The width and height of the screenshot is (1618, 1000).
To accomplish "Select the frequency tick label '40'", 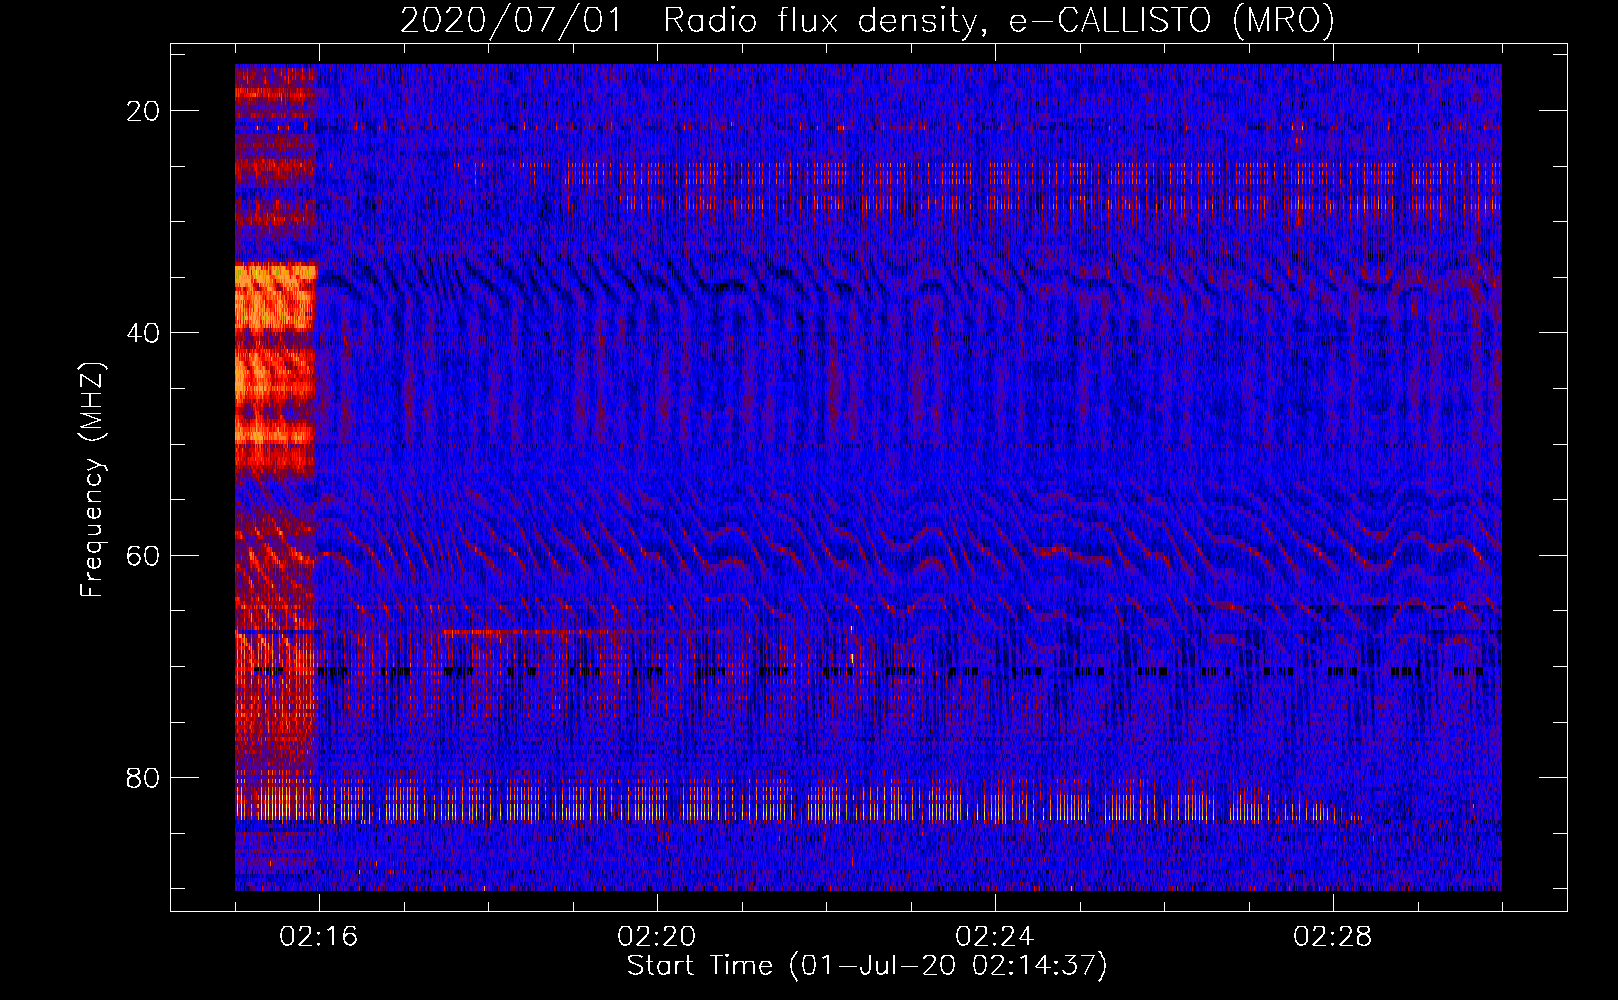I will click(143, 333).
